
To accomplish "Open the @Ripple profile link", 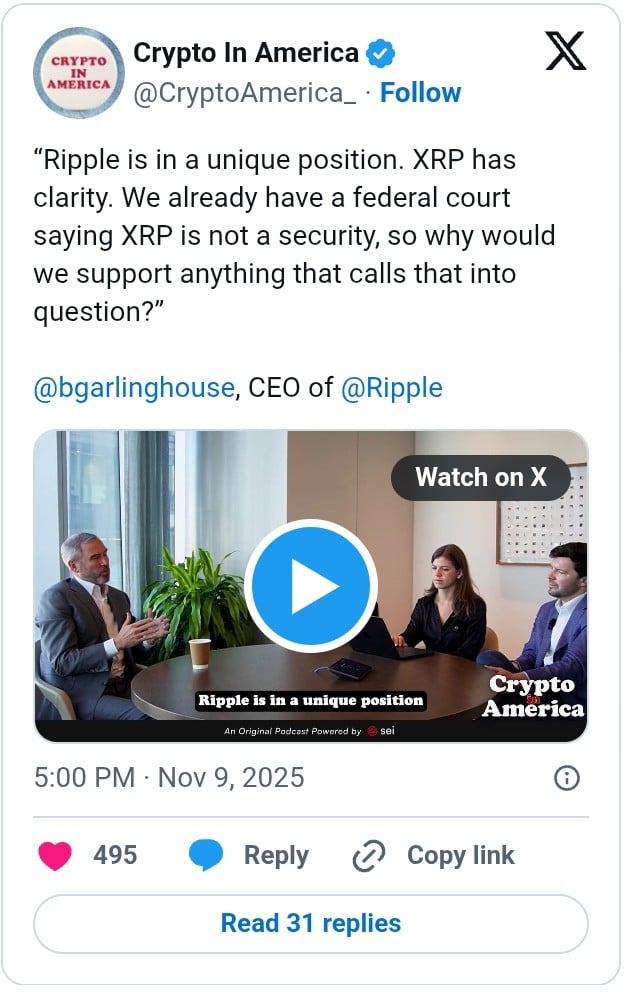I will tap(394, 388).
